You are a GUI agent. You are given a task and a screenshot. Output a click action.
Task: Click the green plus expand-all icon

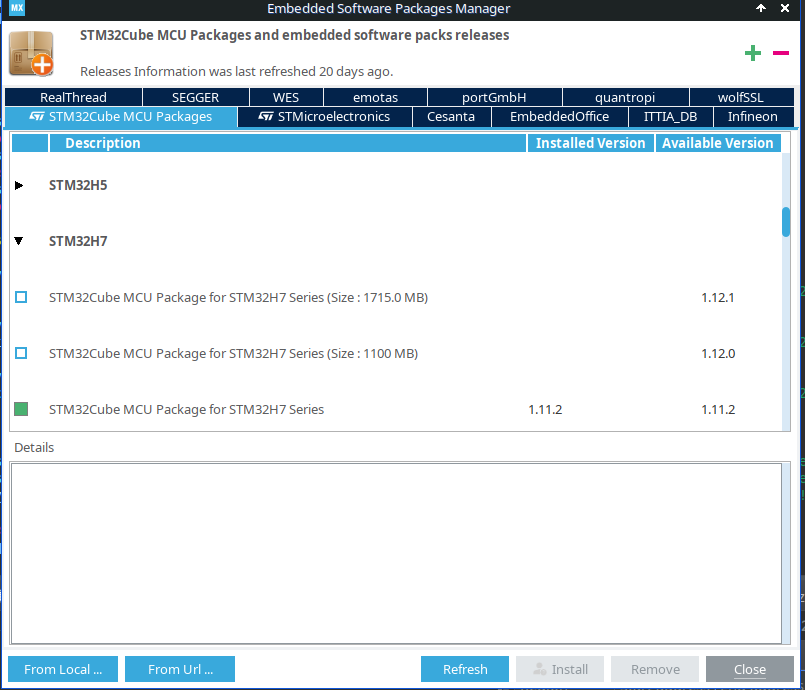click(x=753, y=53)
